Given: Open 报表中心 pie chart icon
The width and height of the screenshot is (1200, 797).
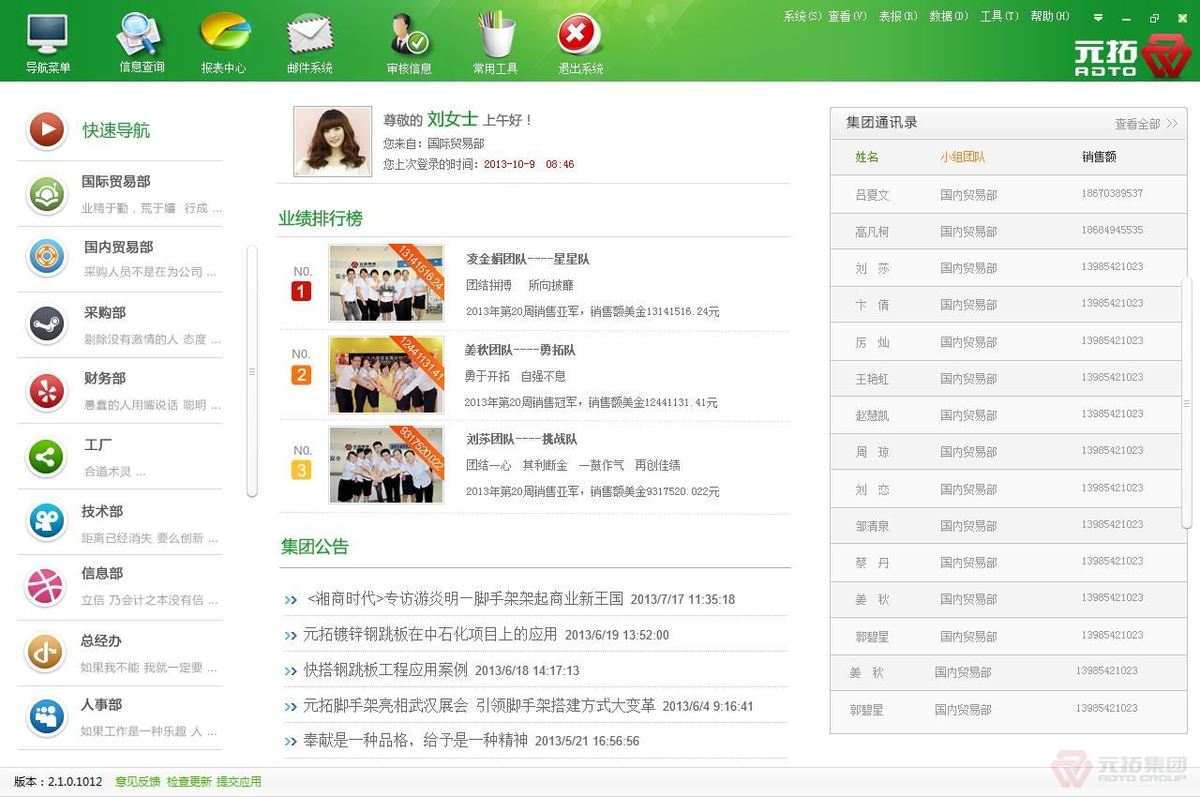Looking at the screenshot, I should (x=225, y=33).
